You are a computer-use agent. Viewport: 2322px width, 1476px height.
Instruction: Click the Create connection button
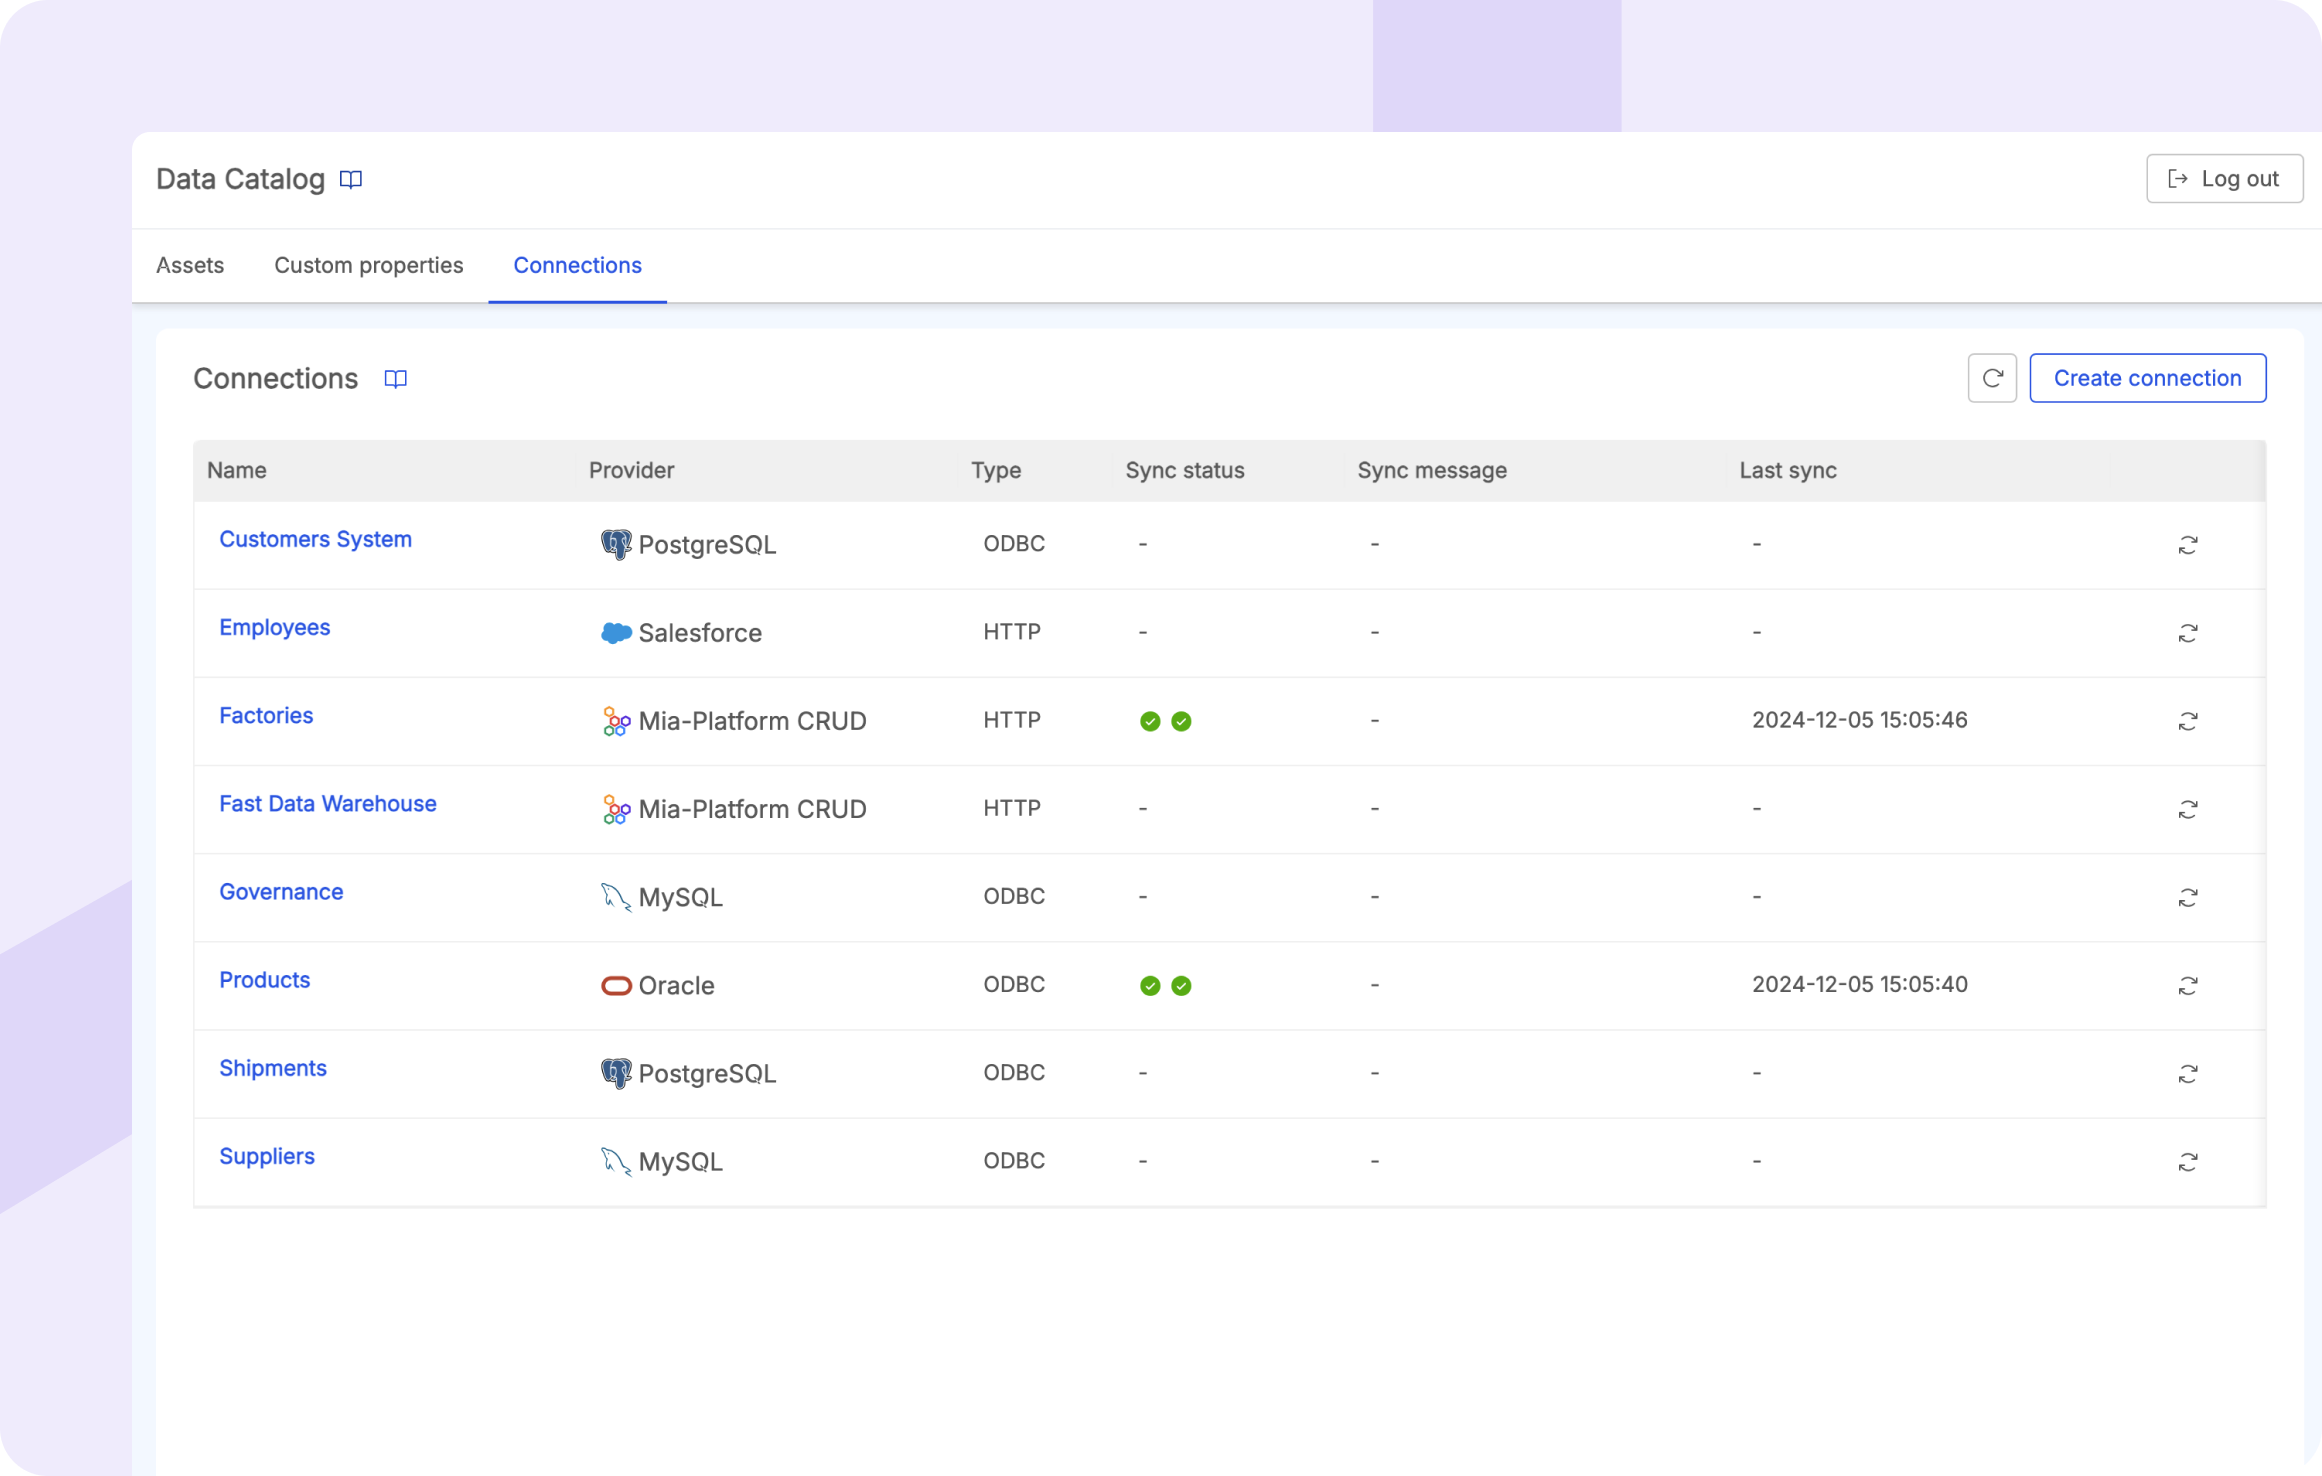click(2147, 378)
